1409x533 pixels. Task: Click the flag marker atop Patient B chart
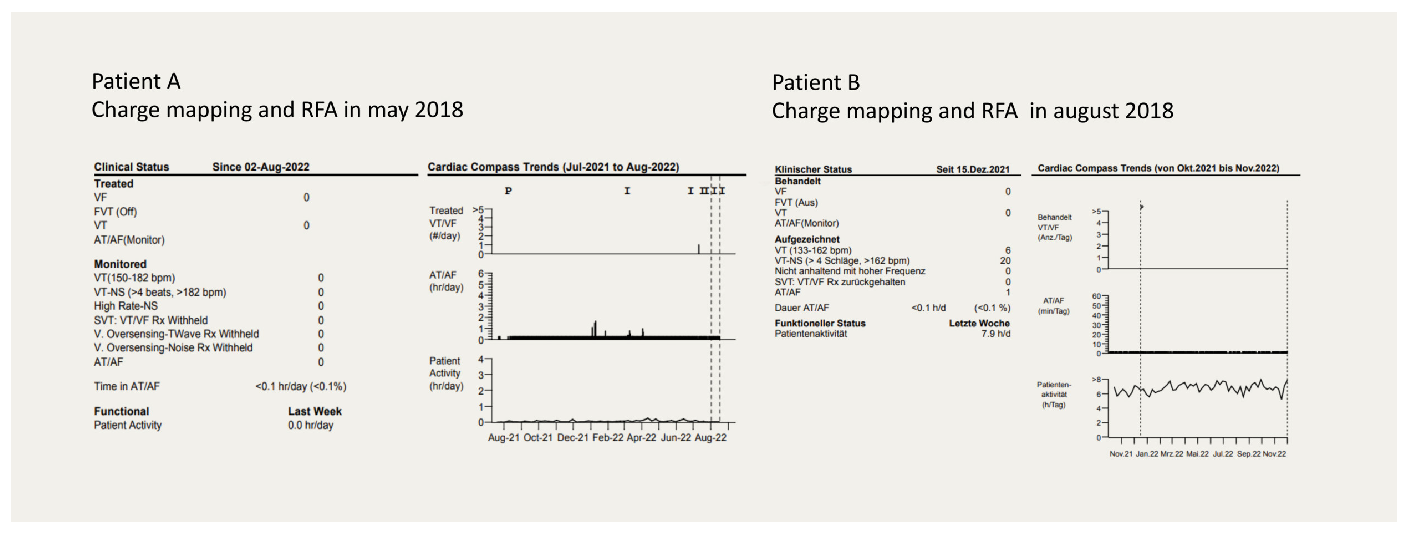1141,206
